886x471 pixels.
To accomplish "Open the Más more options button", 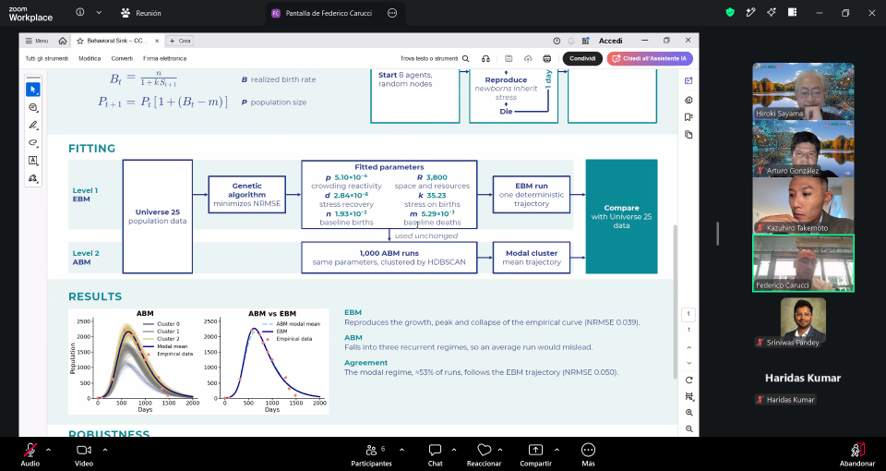I will (x=588, y=454).
